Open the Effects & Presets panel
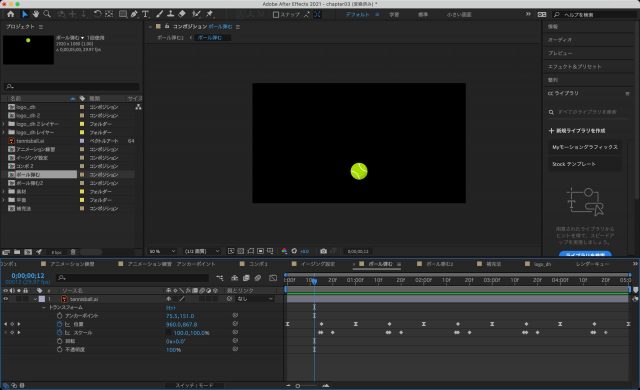Image resolution: width=640 pixels, height=390 pixels. 574,66
